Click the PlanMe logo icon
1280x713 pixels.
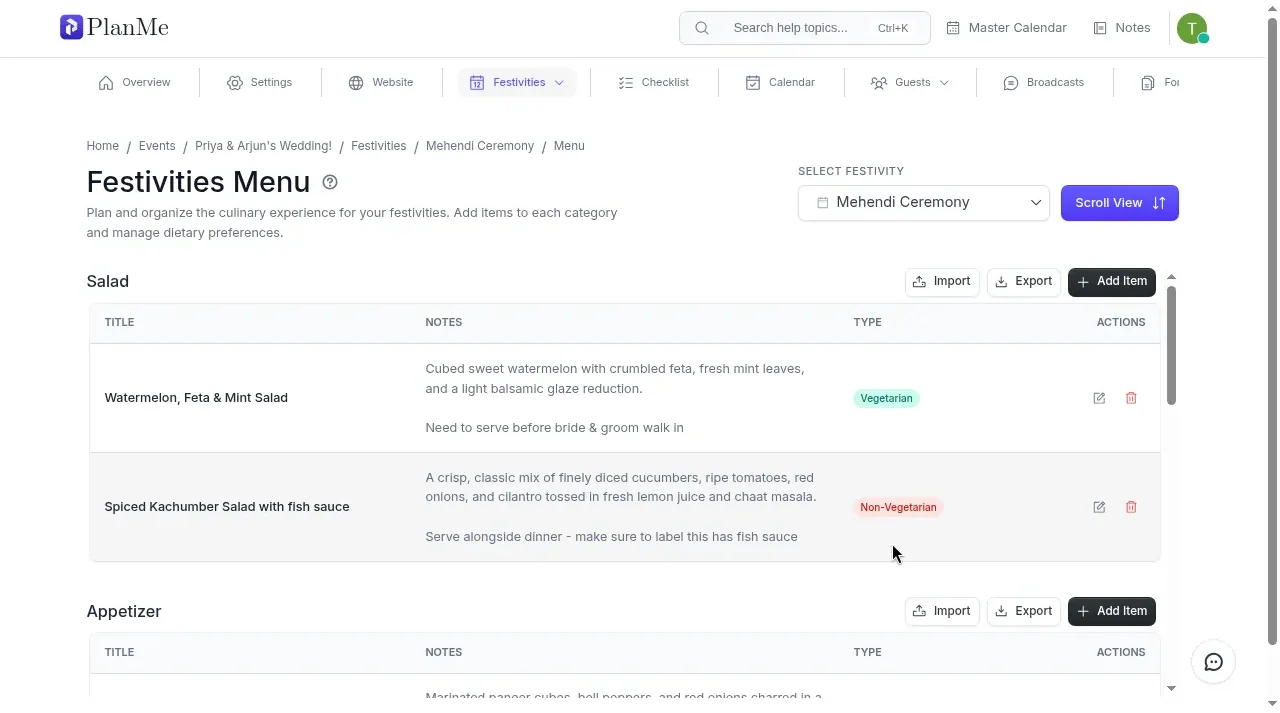(x=71, y=27)
